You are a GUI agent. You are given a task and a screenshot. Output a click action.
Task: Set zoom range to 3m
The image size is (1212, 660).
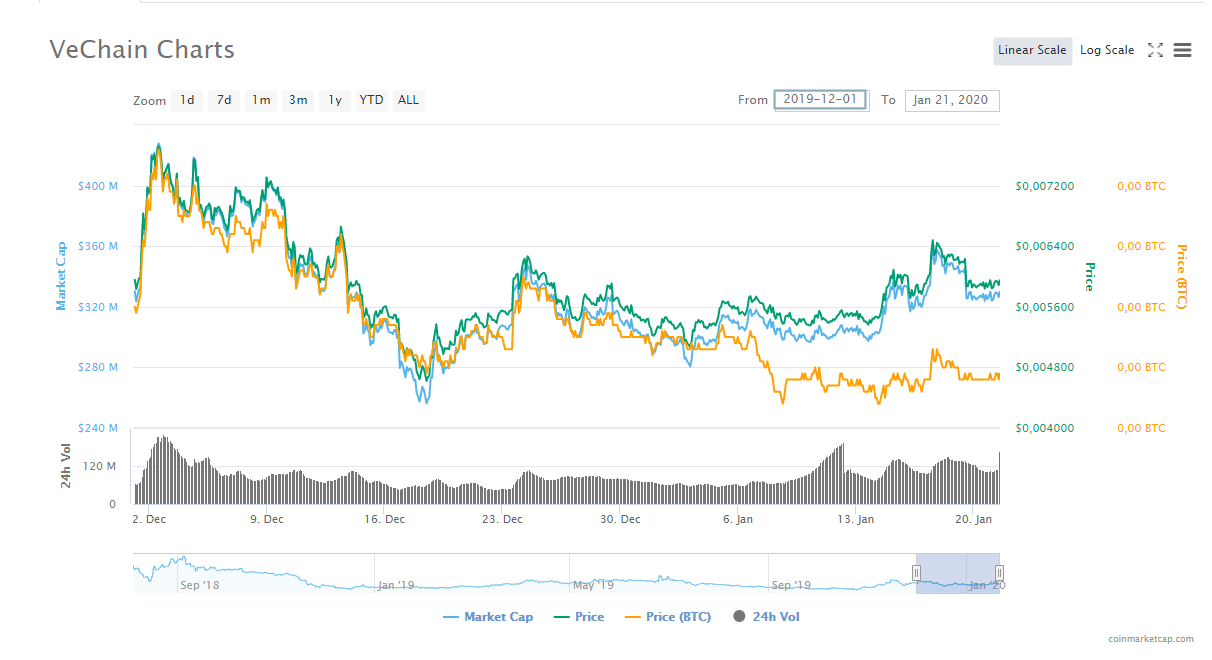(x=298, y=100)
